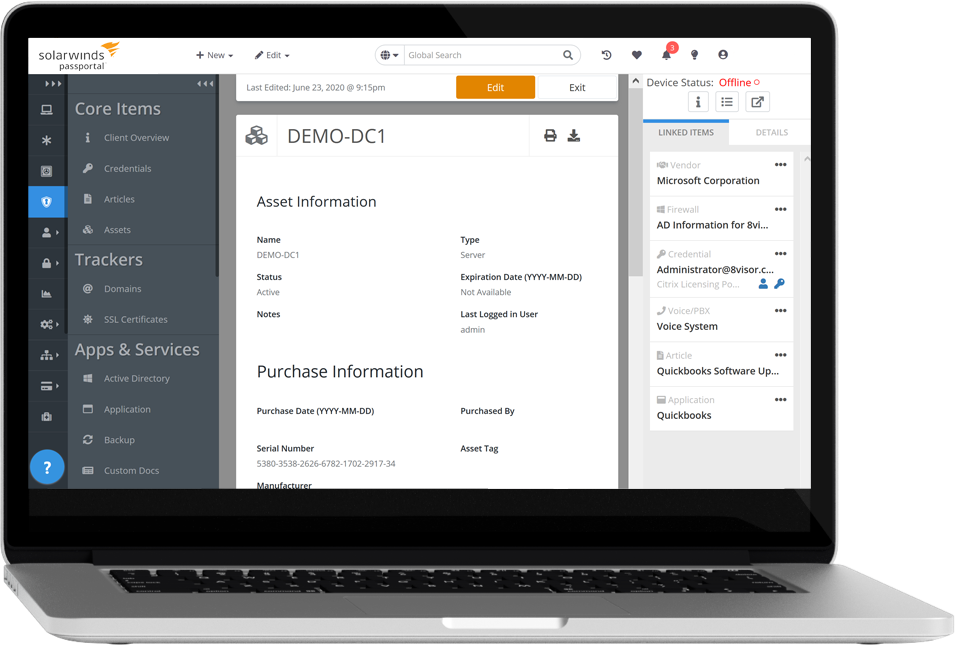Click the safe icon in left rail

[46, 171]
